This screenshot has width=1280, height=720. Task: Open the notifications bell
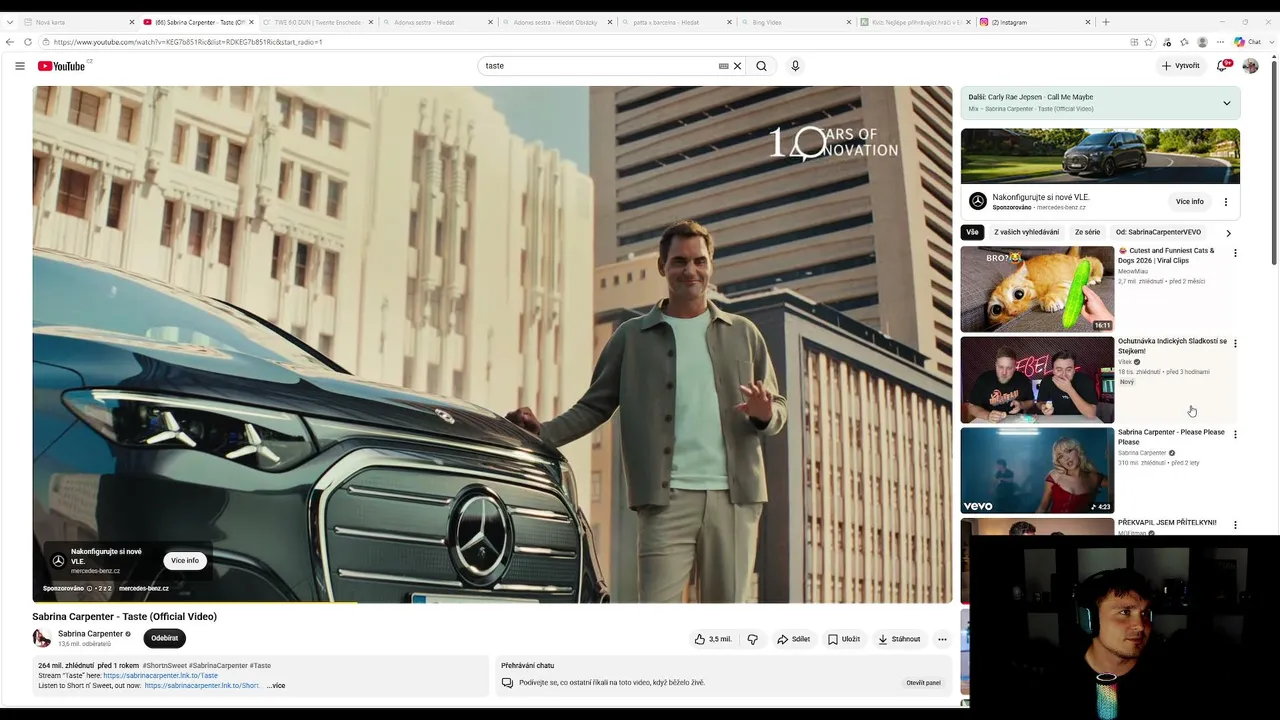point(1222,66)
